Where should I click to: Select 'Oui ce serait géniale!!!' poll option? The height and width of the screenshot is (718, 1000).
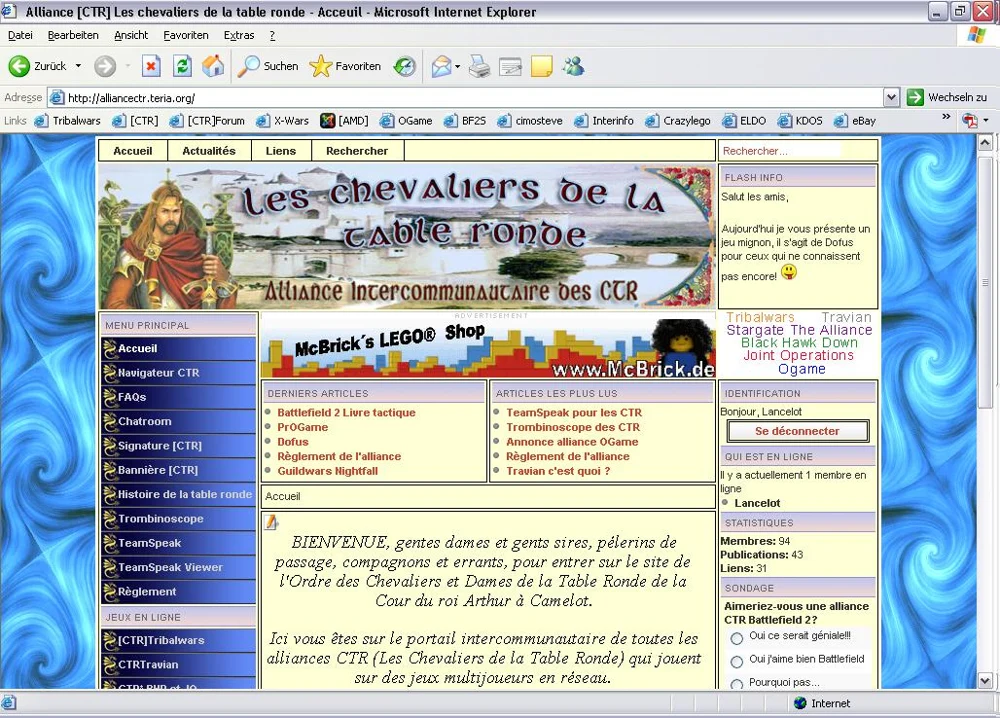point(737,638)
